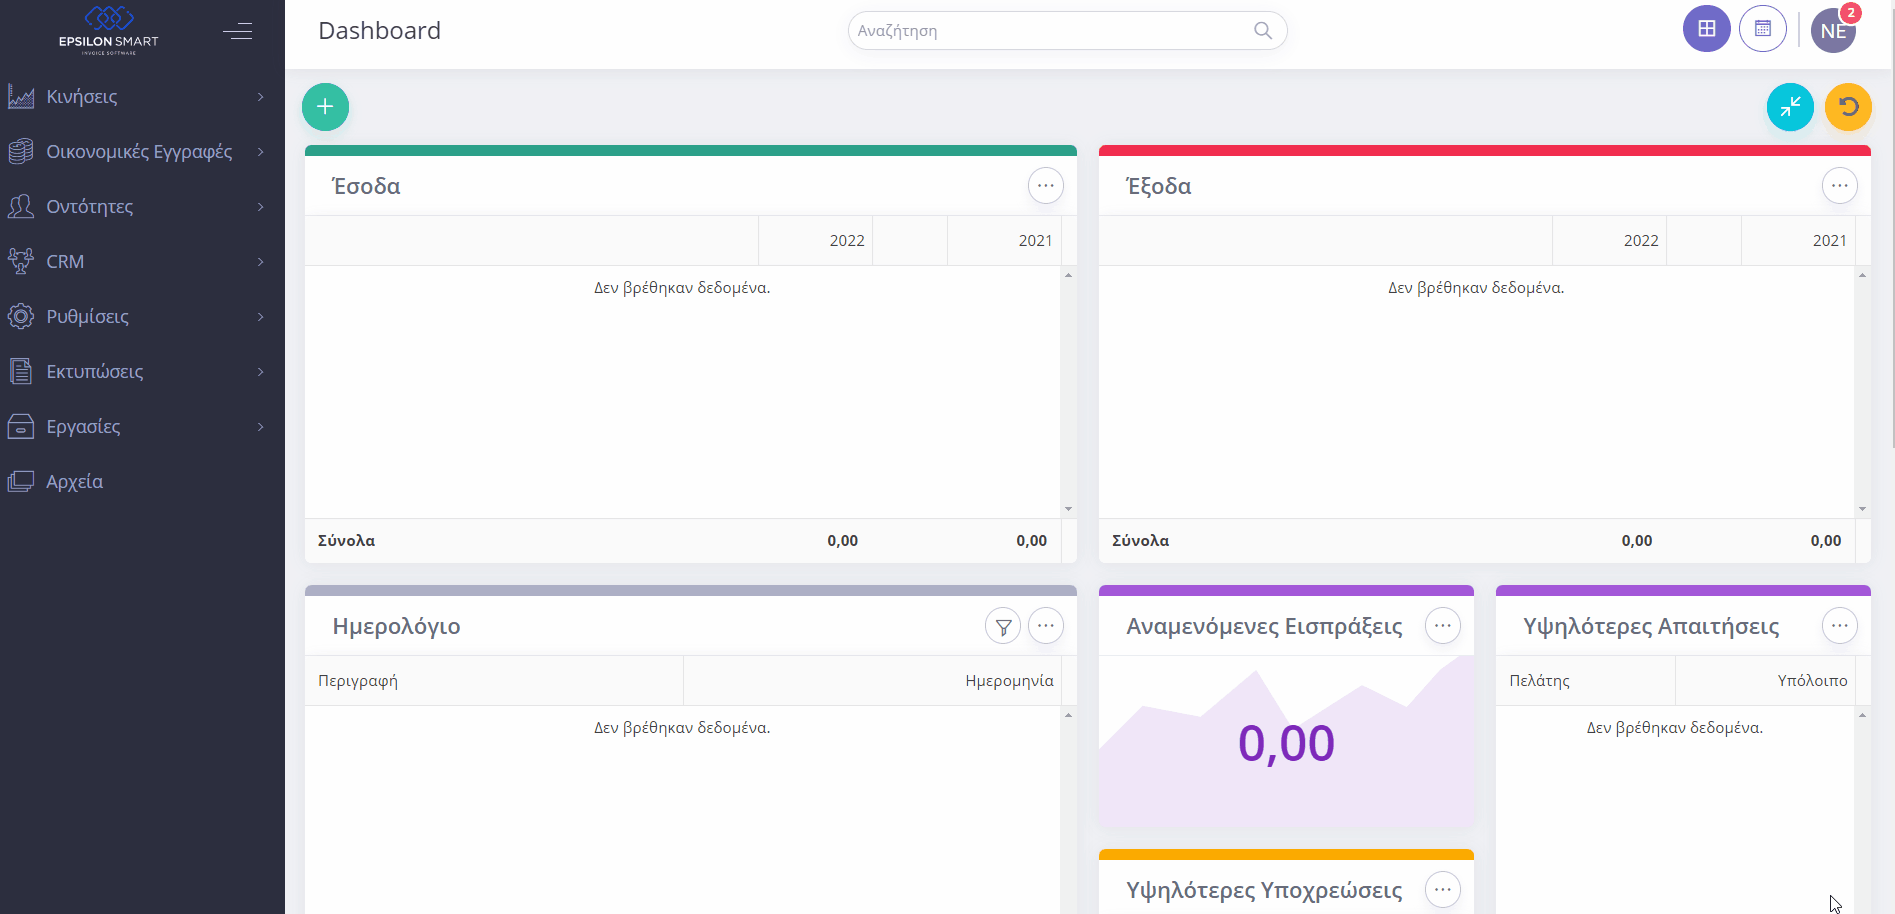The image size is (1895, 914).
Task: Sort Ημερολόγιο by Ημερομηνία column header
Action: click(872, 681)
